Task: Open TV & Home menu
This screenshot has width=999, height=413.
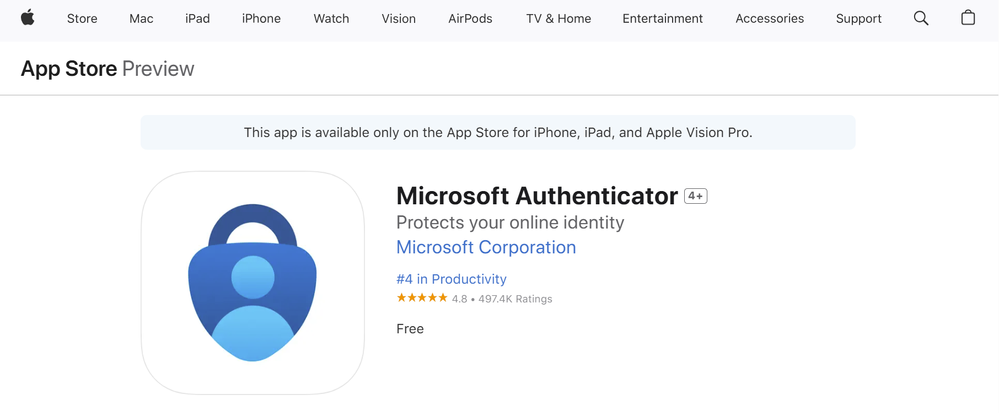Action: click(x=559, y=18)
